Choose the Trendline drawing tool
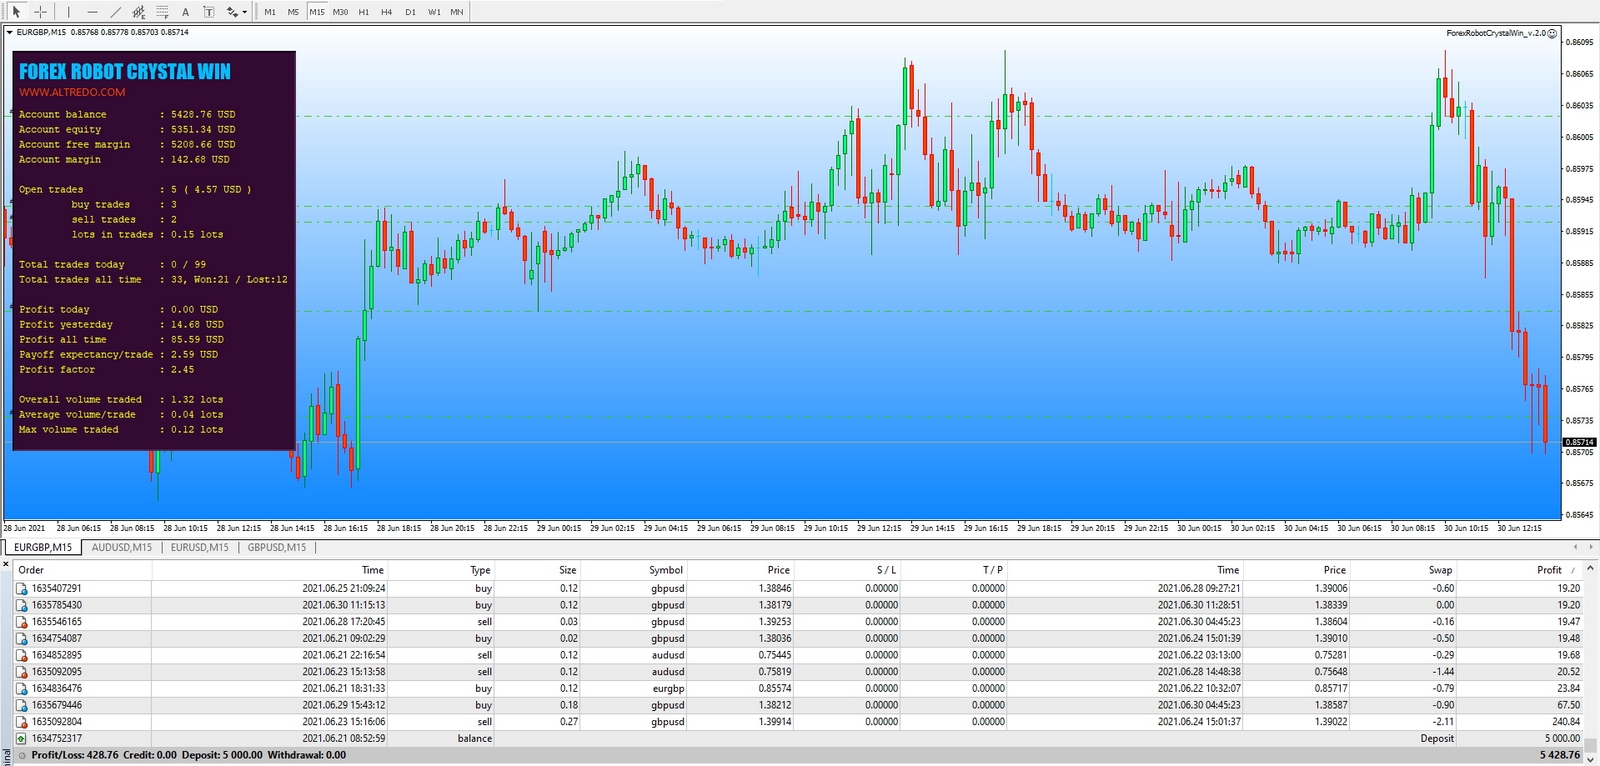 click(x=116, y=12)
